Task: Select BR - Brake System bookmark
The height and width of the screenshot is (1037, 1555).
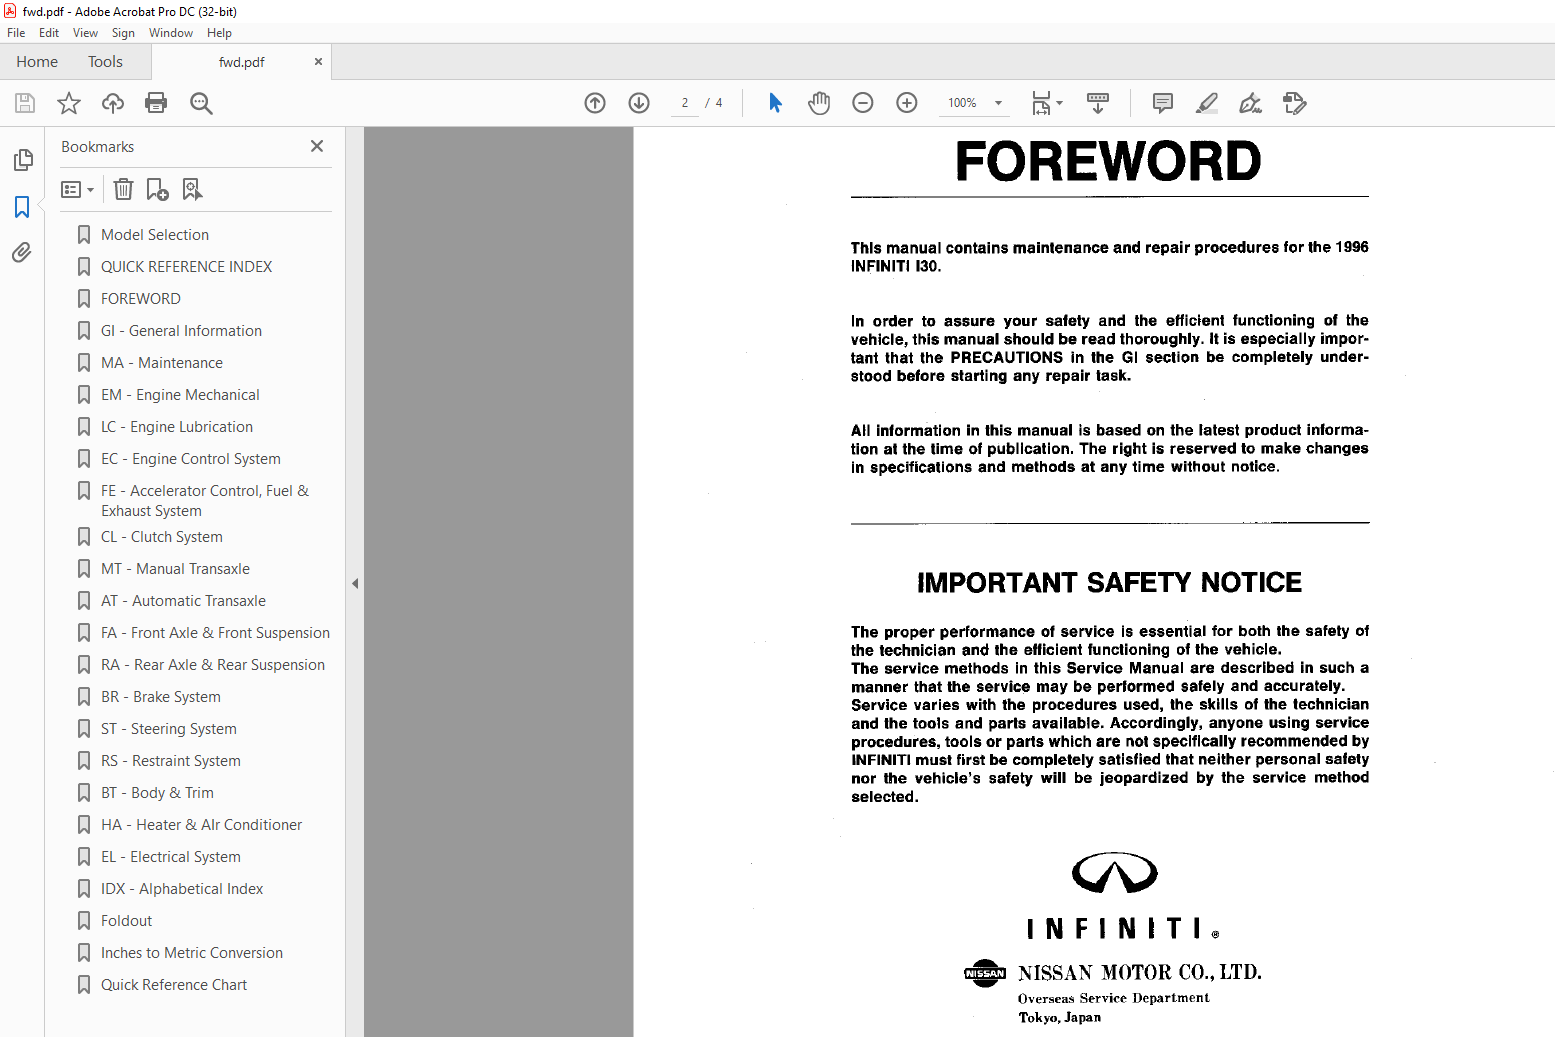Action: [161, 697]
